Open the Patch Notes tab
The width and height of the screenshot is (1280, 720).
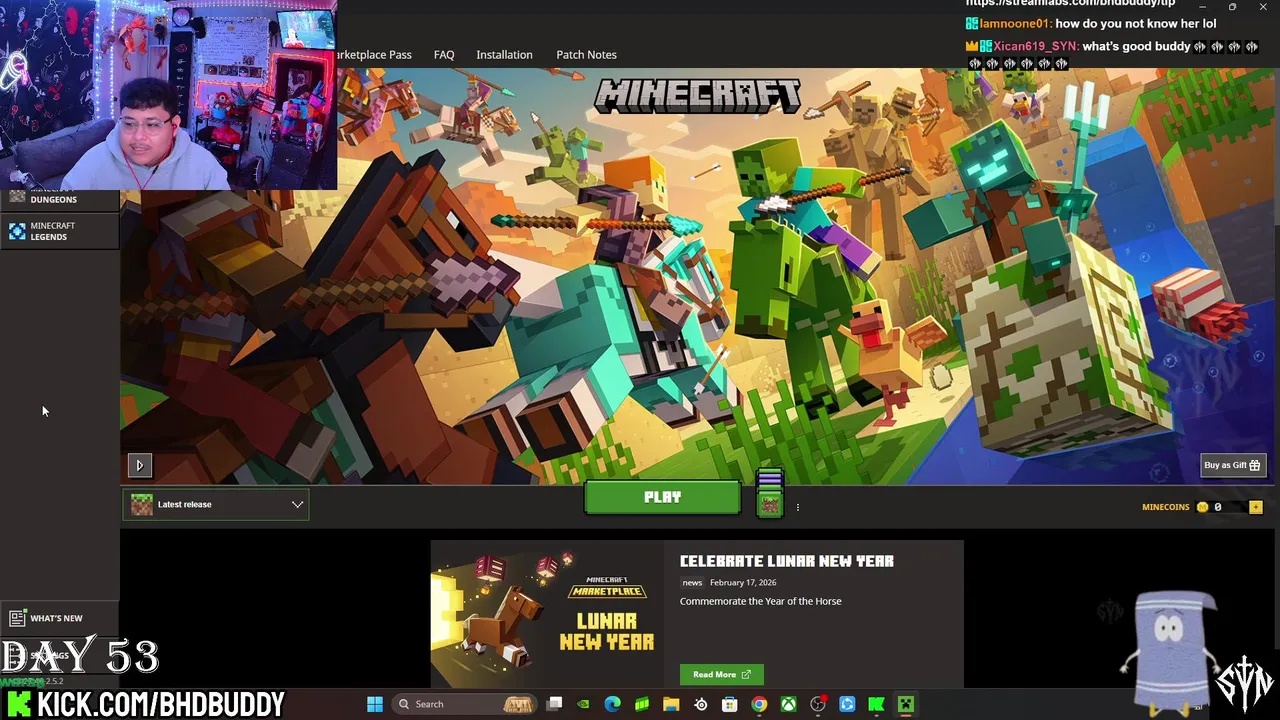tap(586, 55)
